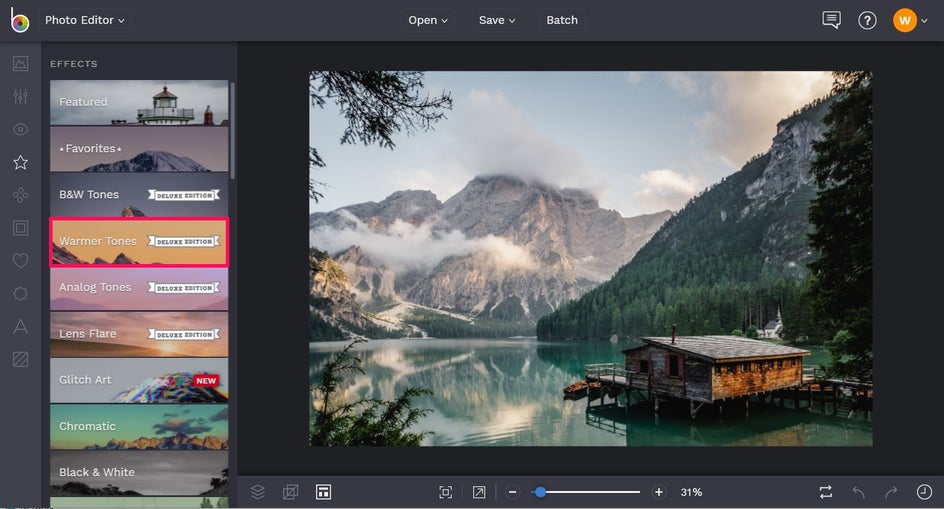Expand the user account arrow
The image size is (944, 509).
click(x=924, y=20)
